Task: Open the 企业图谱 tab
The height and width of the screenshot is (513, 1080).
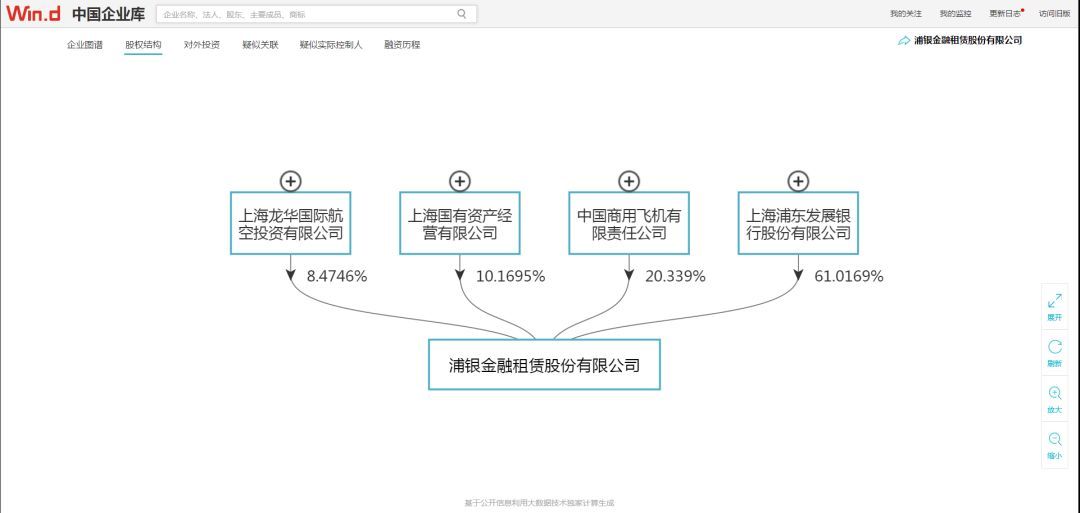Action: [85, 45]
